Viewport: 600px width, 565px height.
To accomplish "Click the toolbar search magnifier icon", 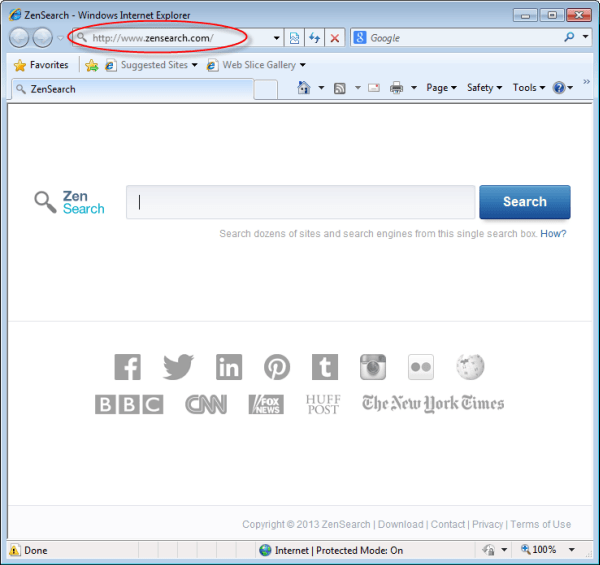I will [x=569, y=37].
